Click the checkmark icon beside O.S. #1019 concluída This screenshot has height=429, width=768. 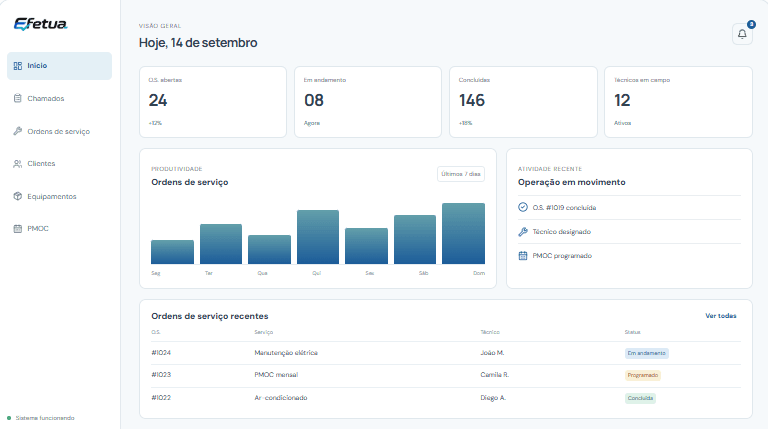click(x=523, y=207)
